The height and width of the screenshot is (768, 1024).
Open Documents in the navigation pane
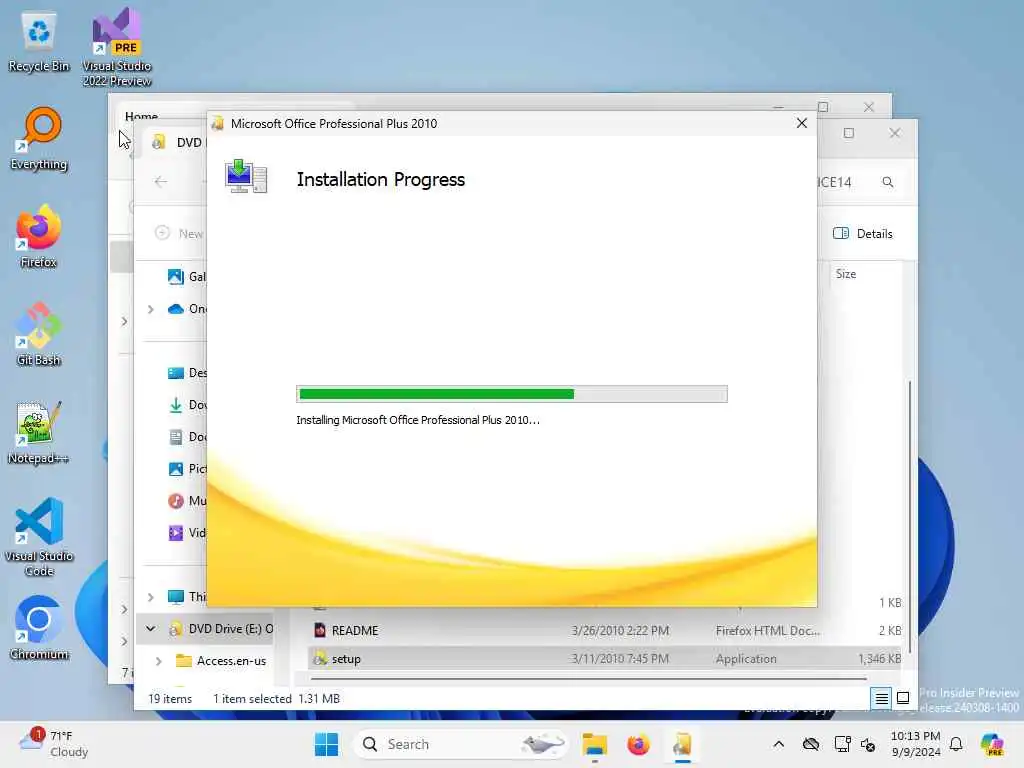pos(187,437)
